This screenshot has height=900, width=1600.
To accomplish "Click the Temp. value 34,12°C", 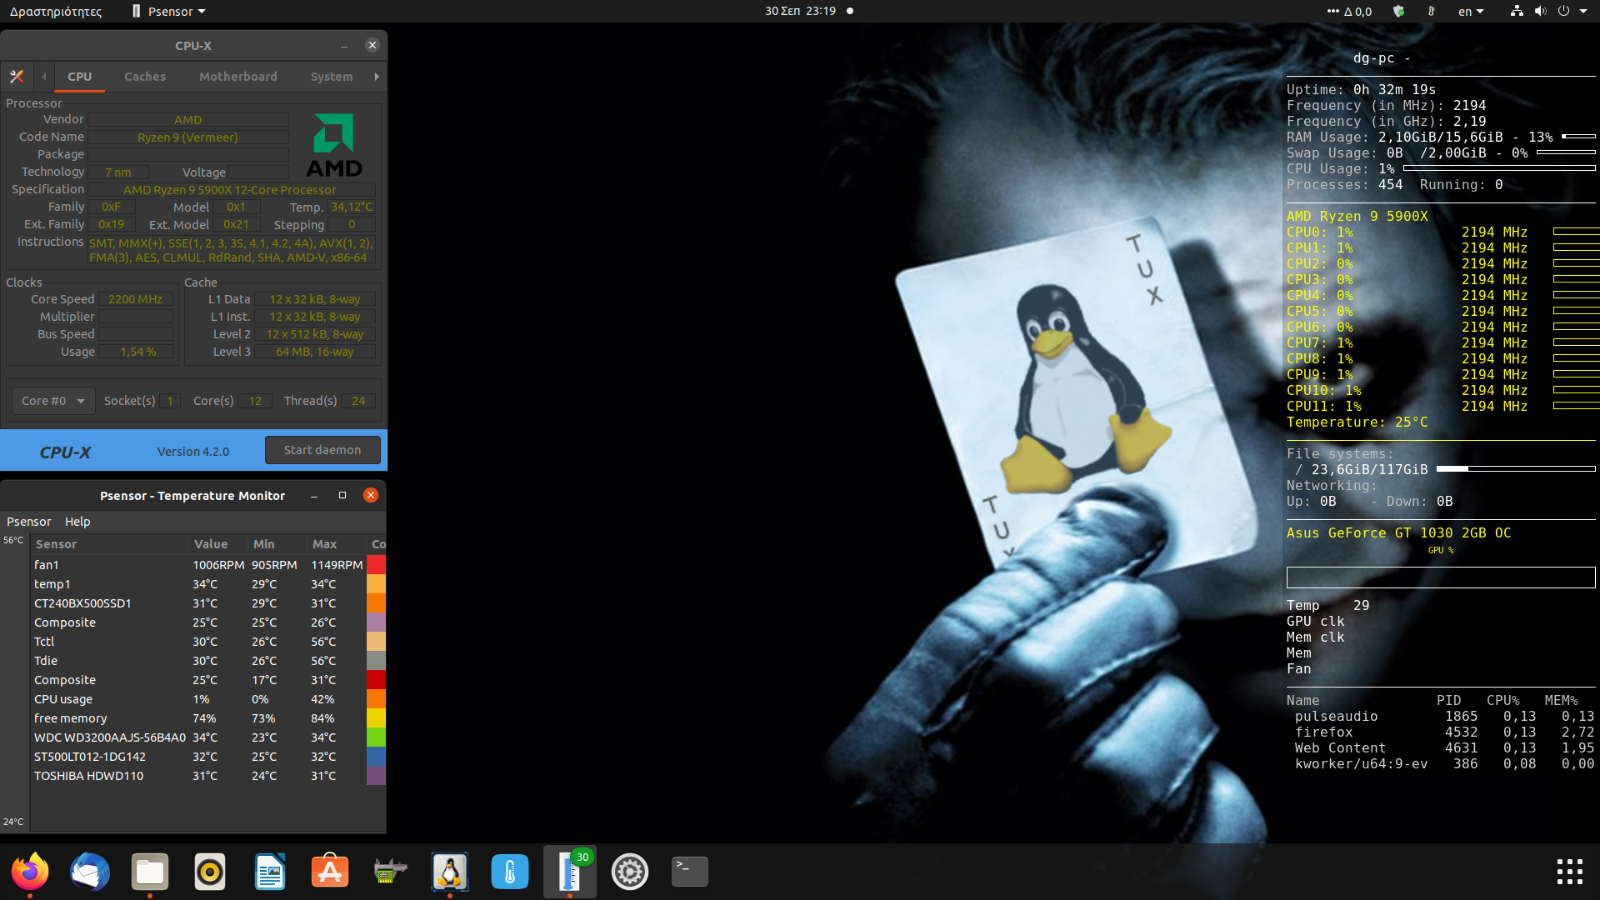I will coord(352,207).
